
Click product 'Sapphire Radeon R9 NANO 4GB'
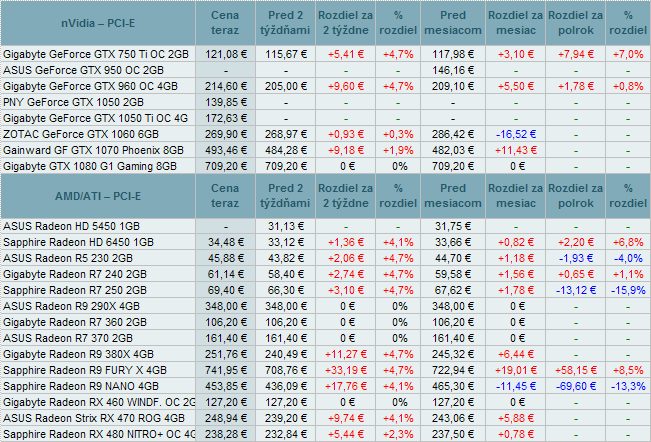[x=81, y=386]
